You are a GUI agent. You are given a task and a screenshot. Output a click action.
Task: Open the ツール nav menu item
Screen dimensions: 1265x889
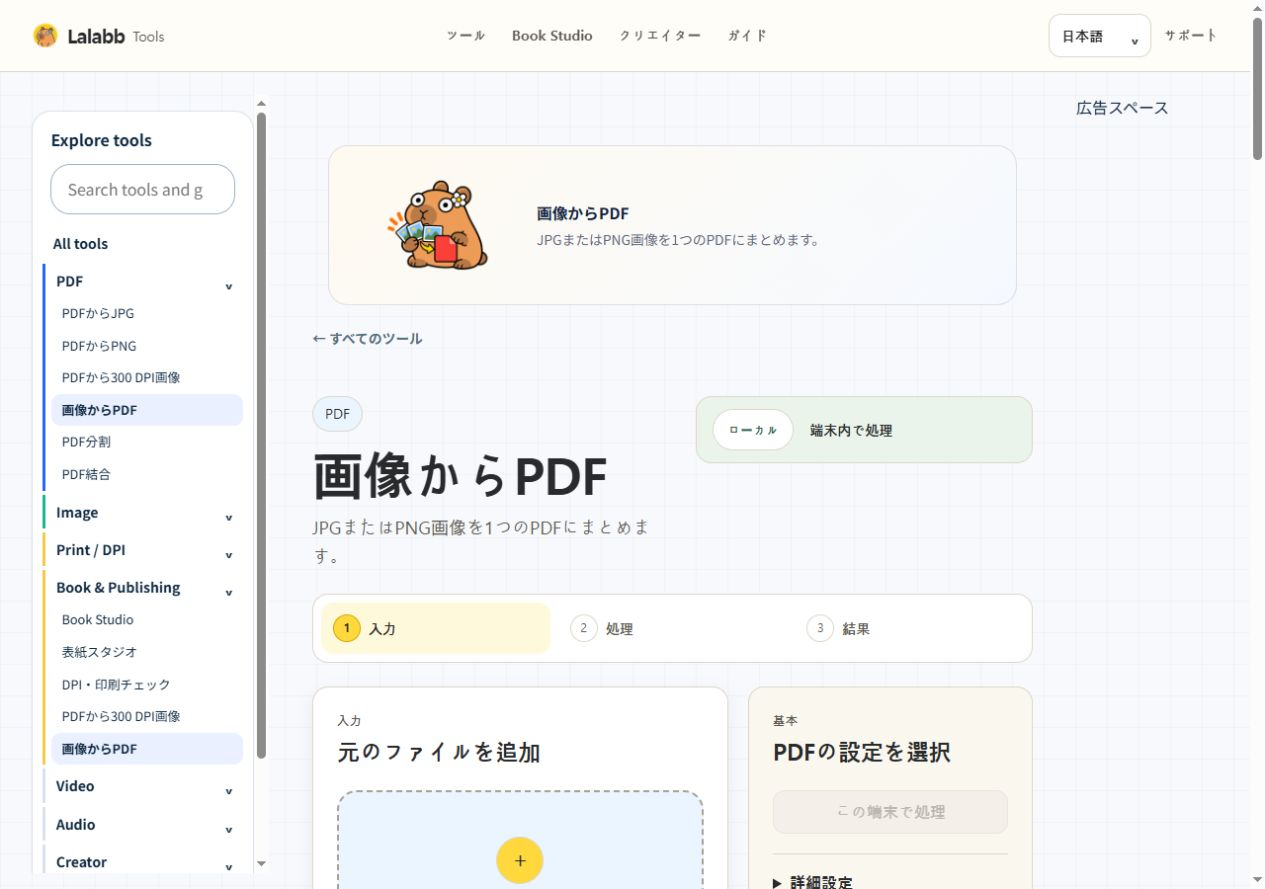click(x=466, y=36)
